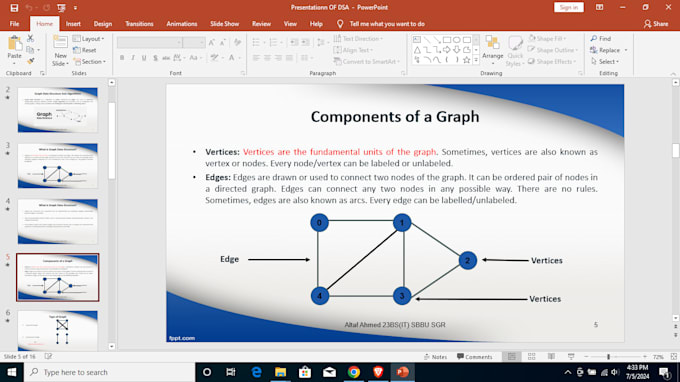This screenshot has width=680, height=382.
Task: Open the File menu
Action: click(14, 24)
